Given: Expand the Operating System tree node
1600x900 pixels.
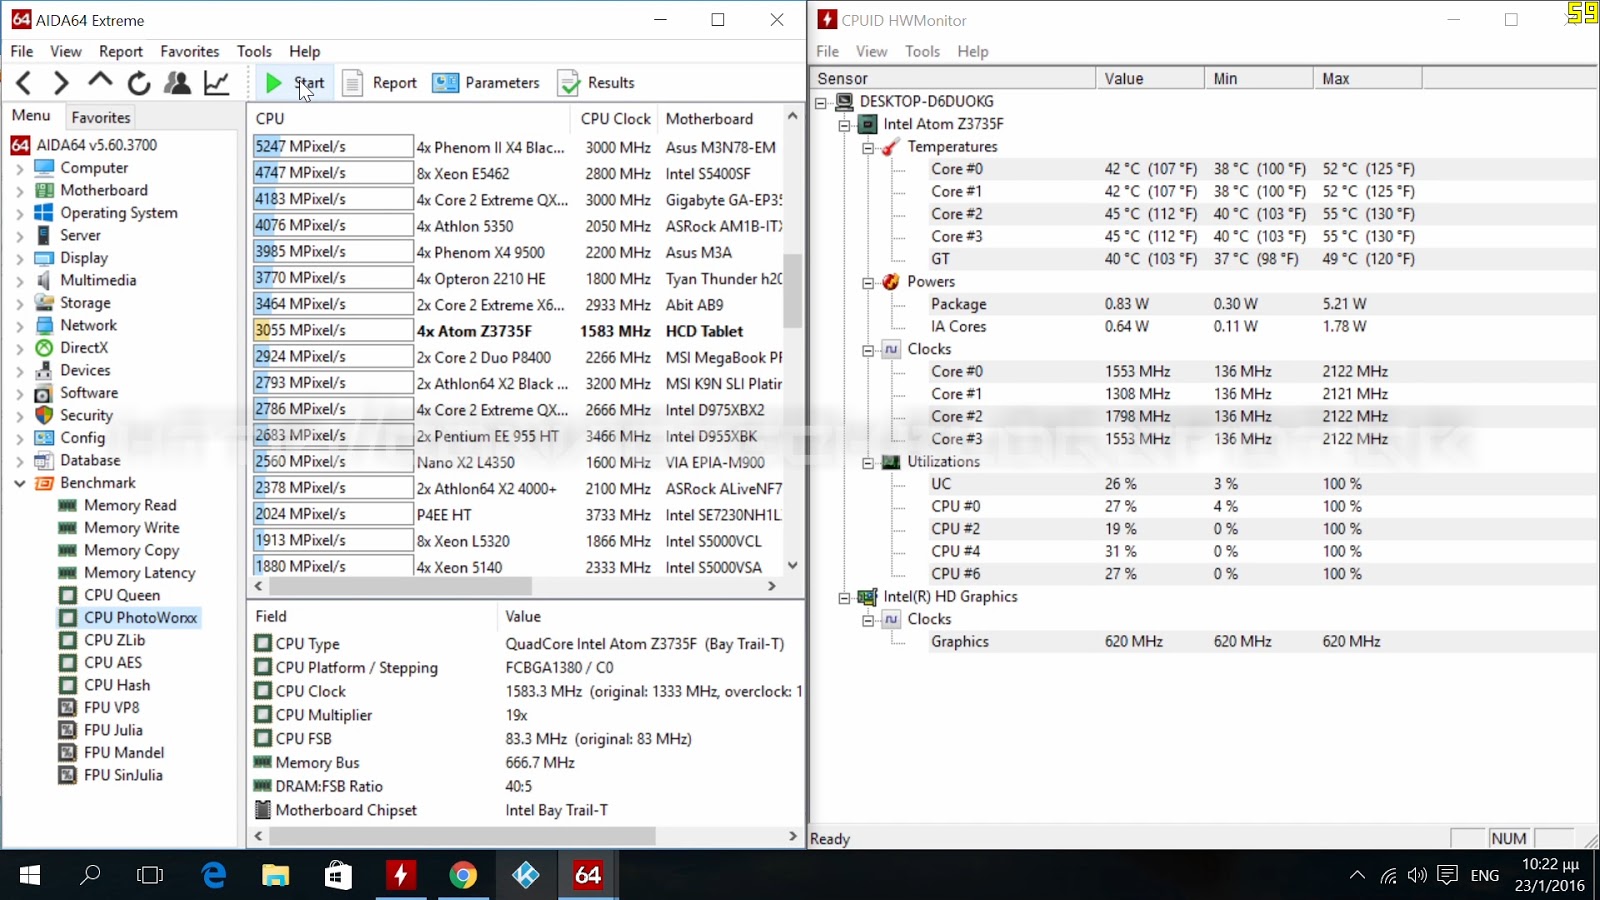Looking at the screenshot, I should 19,214.
